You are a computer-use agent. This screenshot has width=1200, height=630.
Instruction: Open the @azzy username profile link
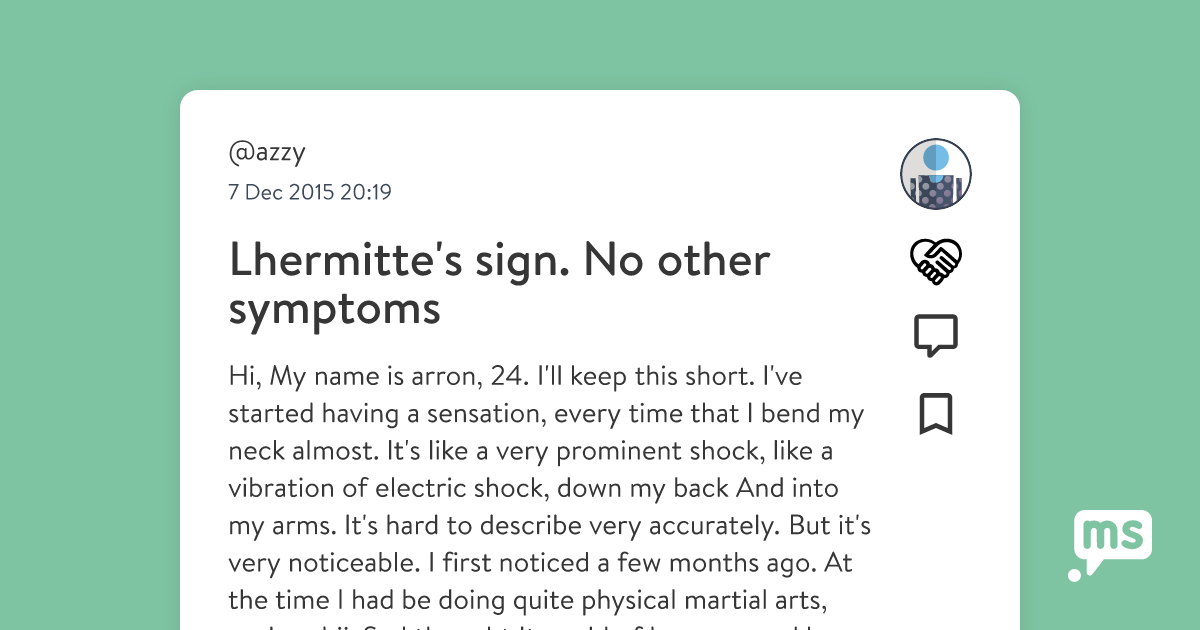[267, 153]
